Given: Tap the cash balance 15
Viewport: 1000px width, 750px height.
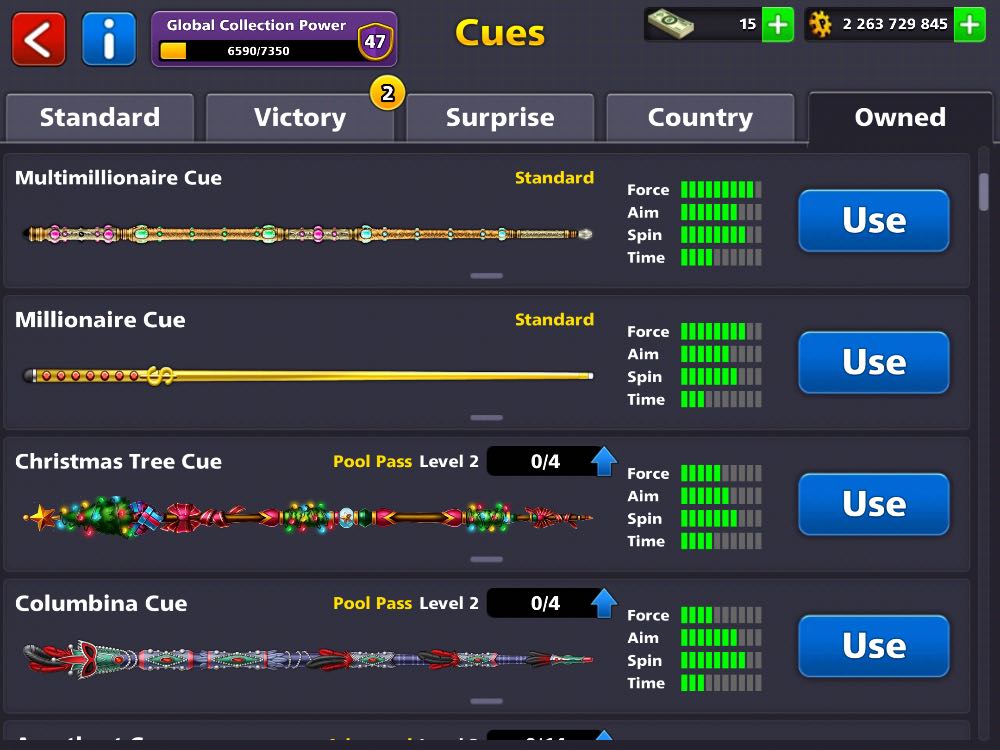Looking at the screenshot, I should pos(747,24).
